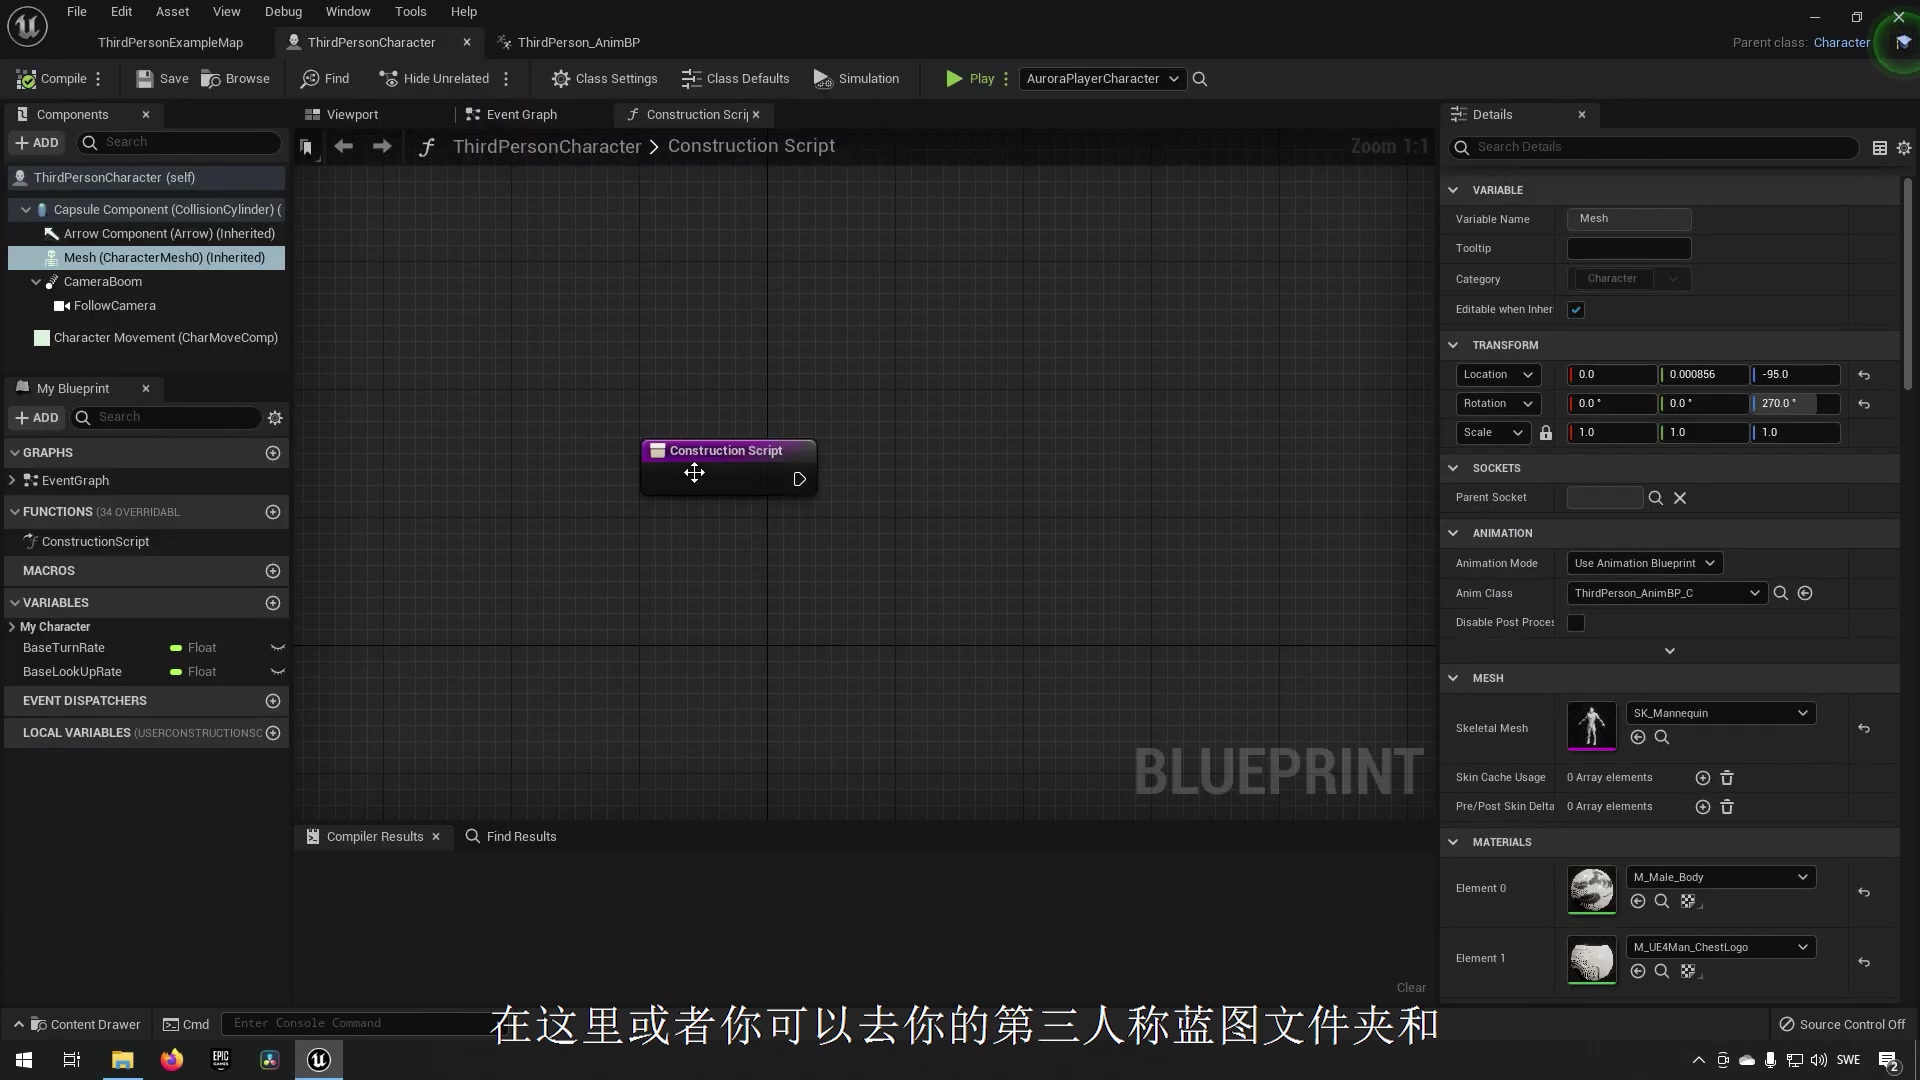
Task: Click the Content Drawer button
Action: point(85,1024)
